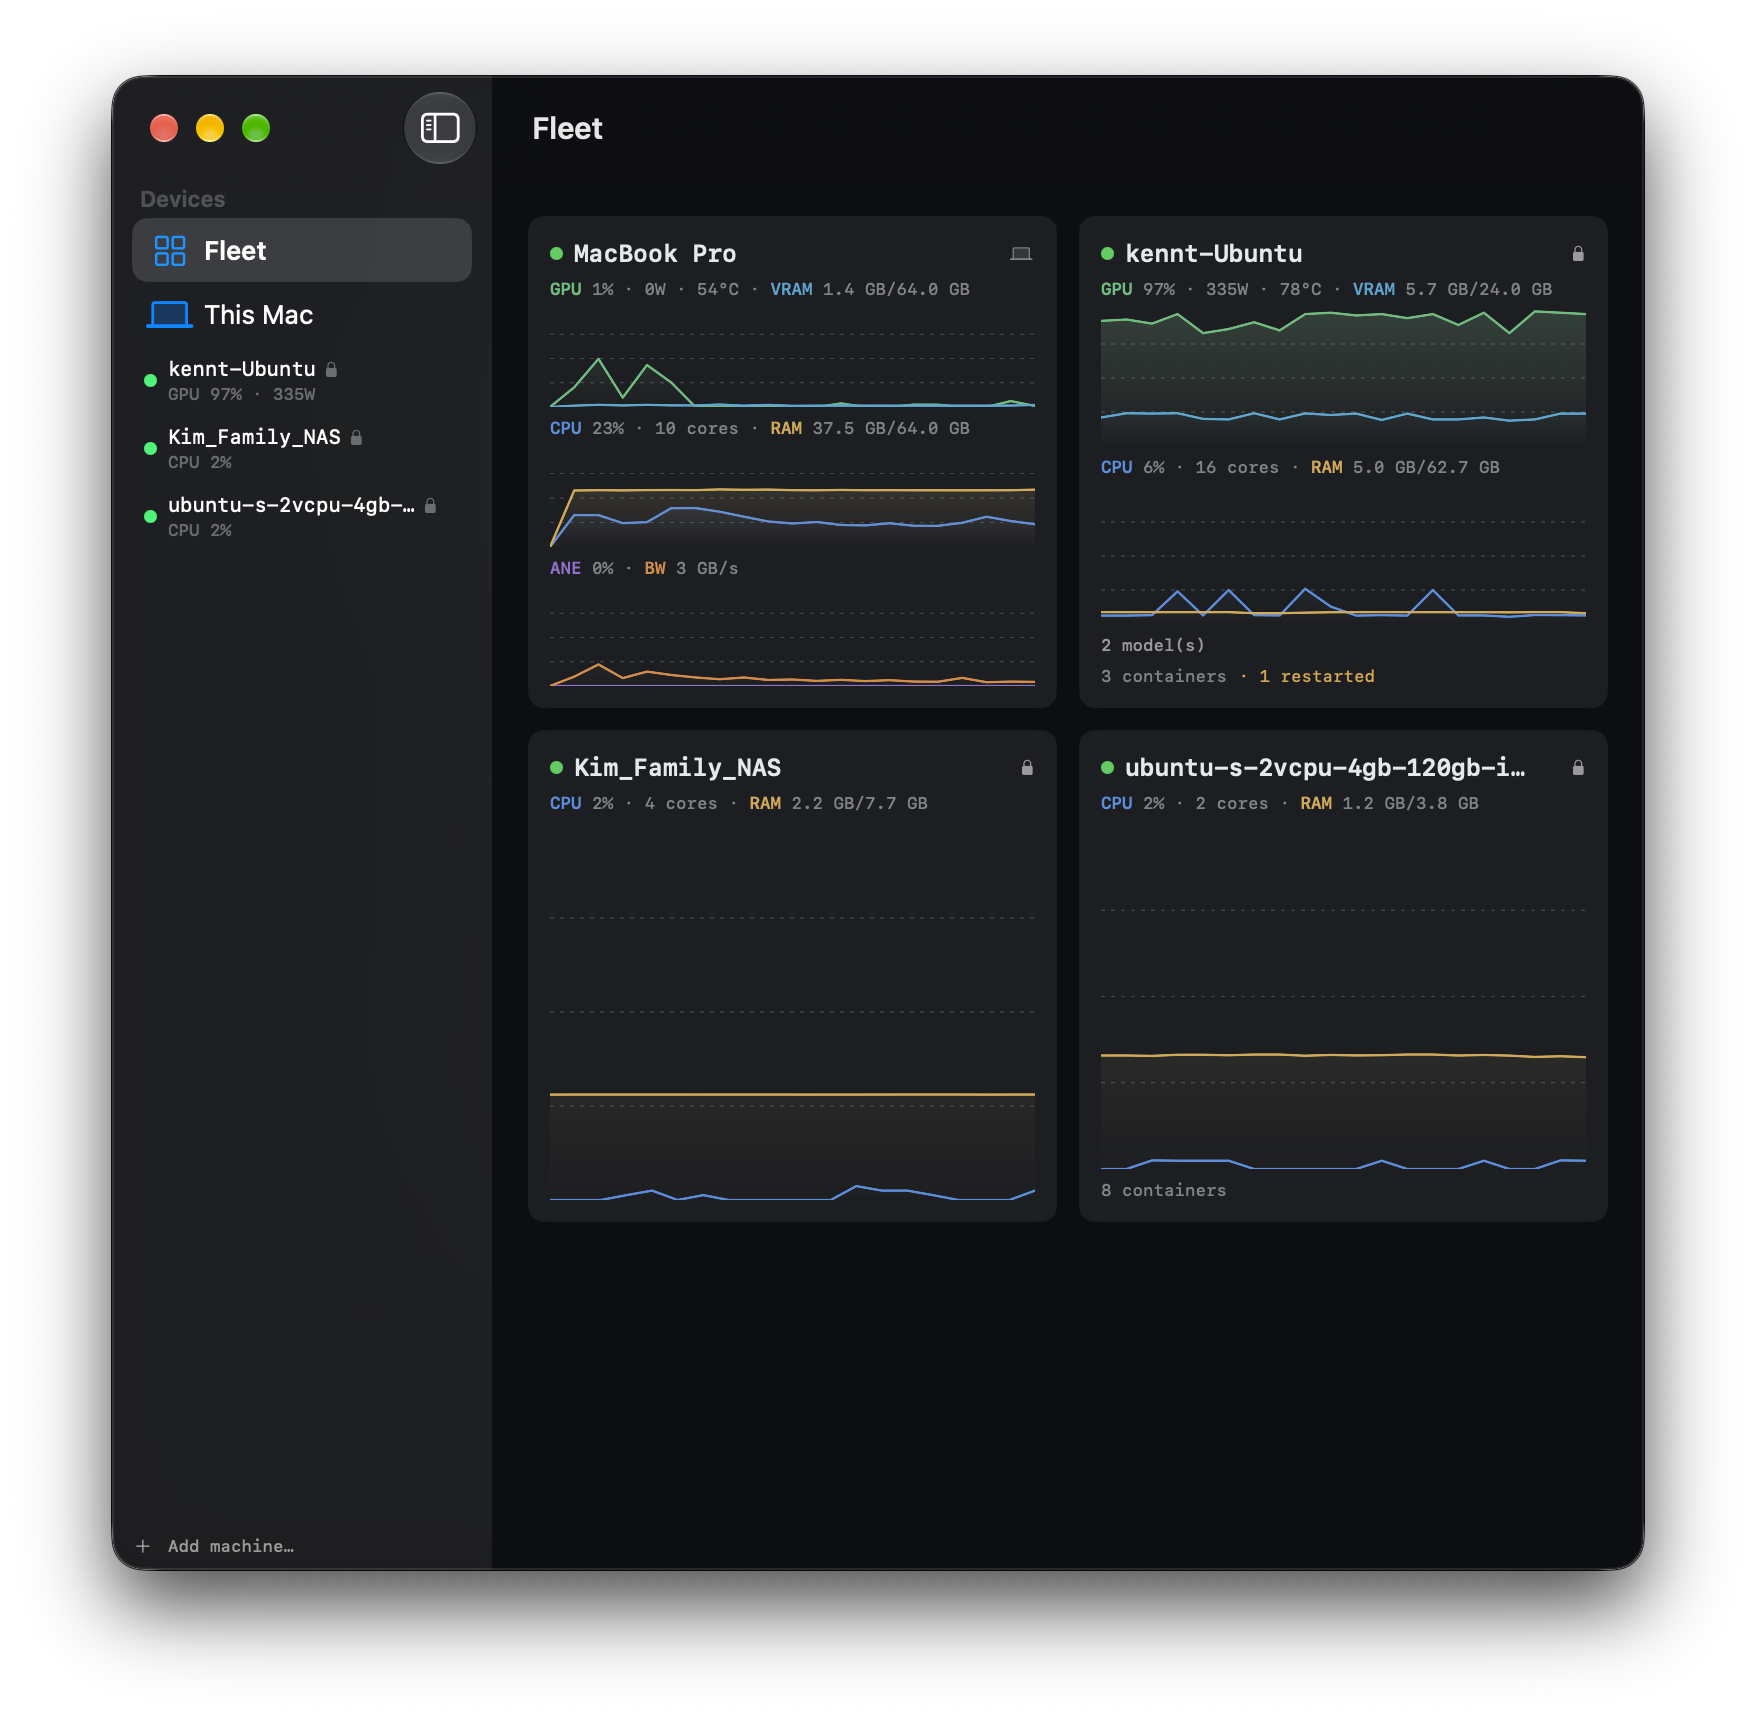
Task: Click '3 containers' on kennt-Ubuntu card
Action: pyautogui.click(x=1164, y=677)
